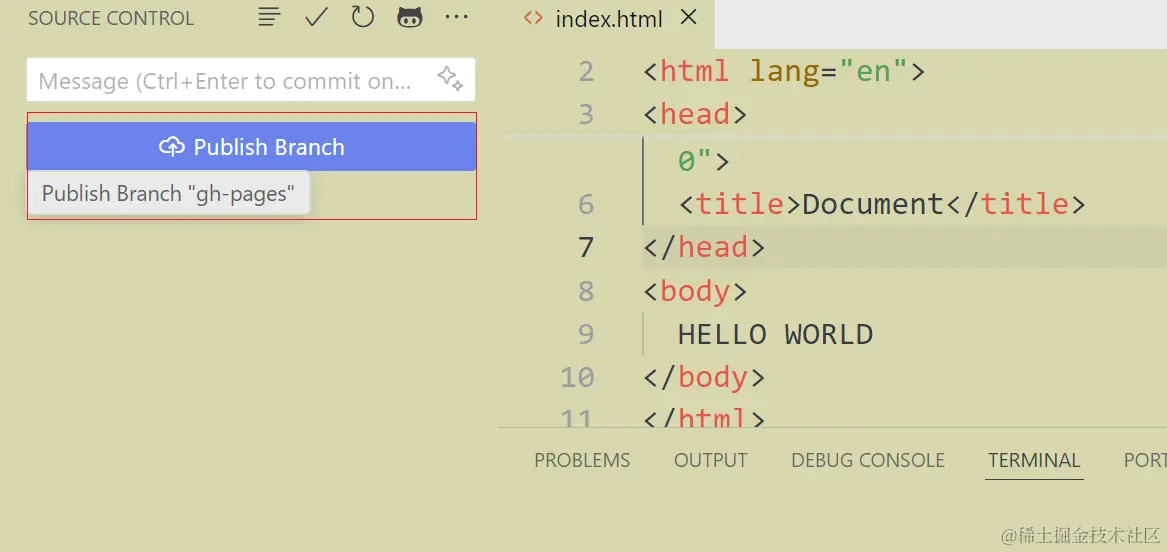Open the GitHub cat icon

[x=409, y=18]
